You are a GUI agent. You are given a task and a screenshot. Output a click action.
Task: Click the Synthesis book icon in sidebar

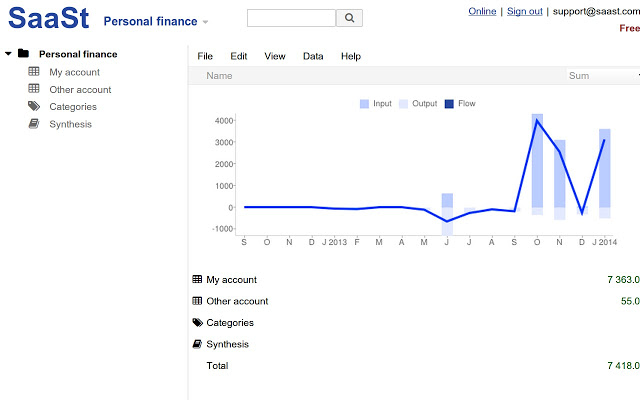[x=34, y=124]
